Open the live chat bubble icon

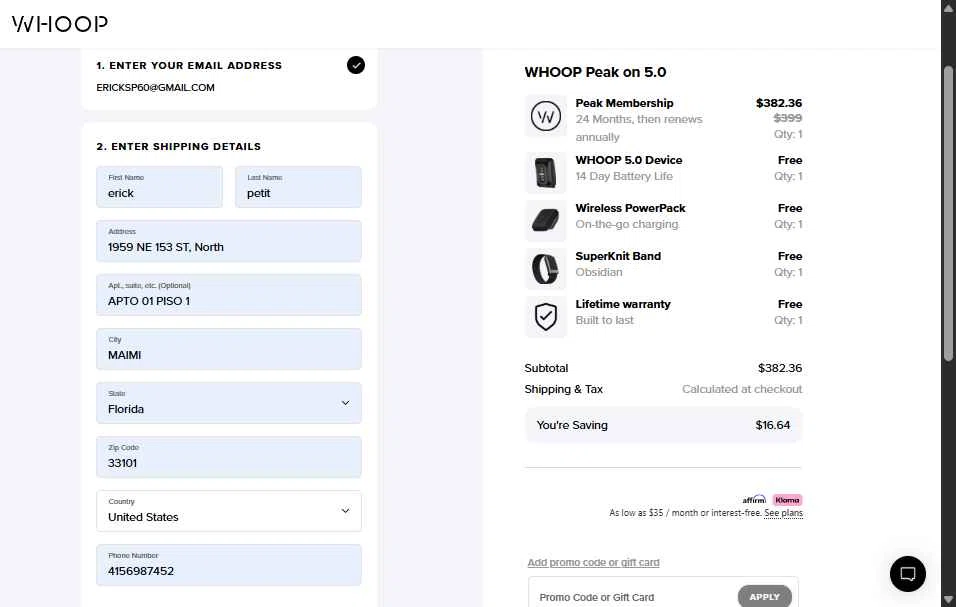(x=907, y=573)
